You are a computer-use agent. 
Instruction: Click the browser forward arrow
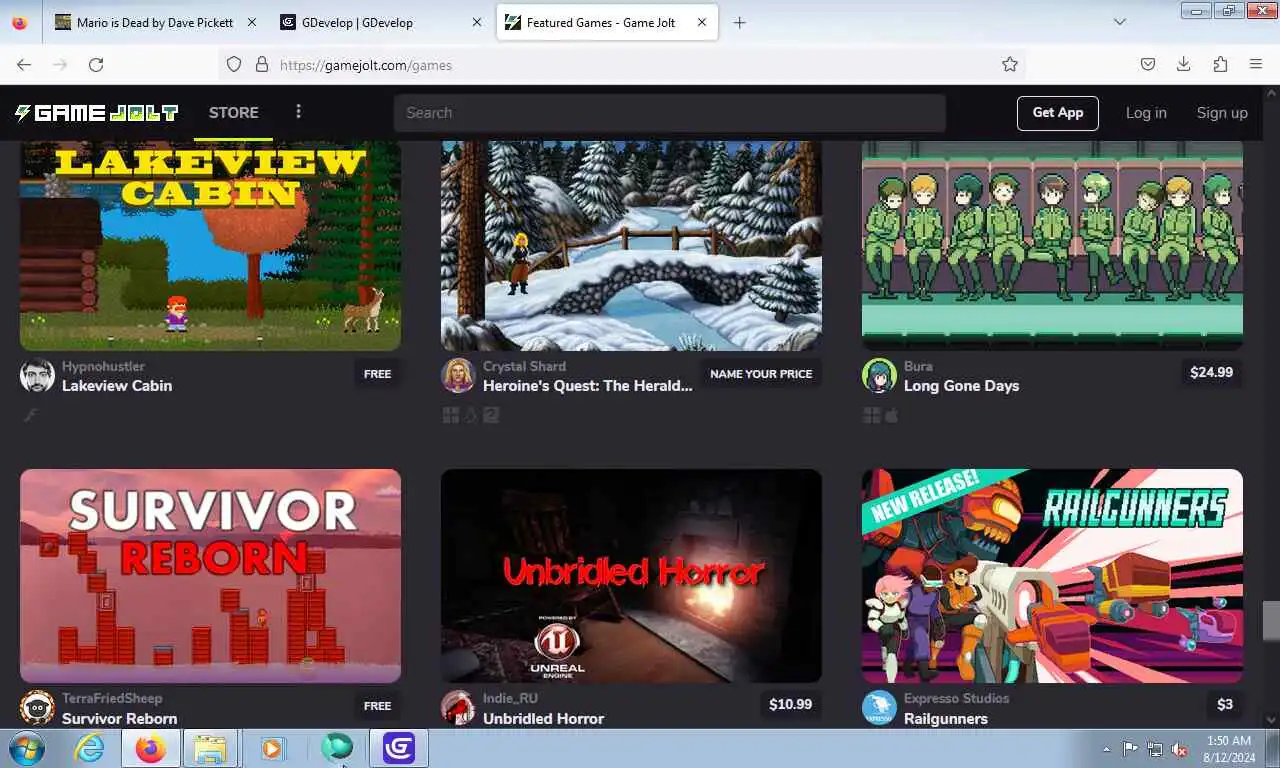[60, 64]
